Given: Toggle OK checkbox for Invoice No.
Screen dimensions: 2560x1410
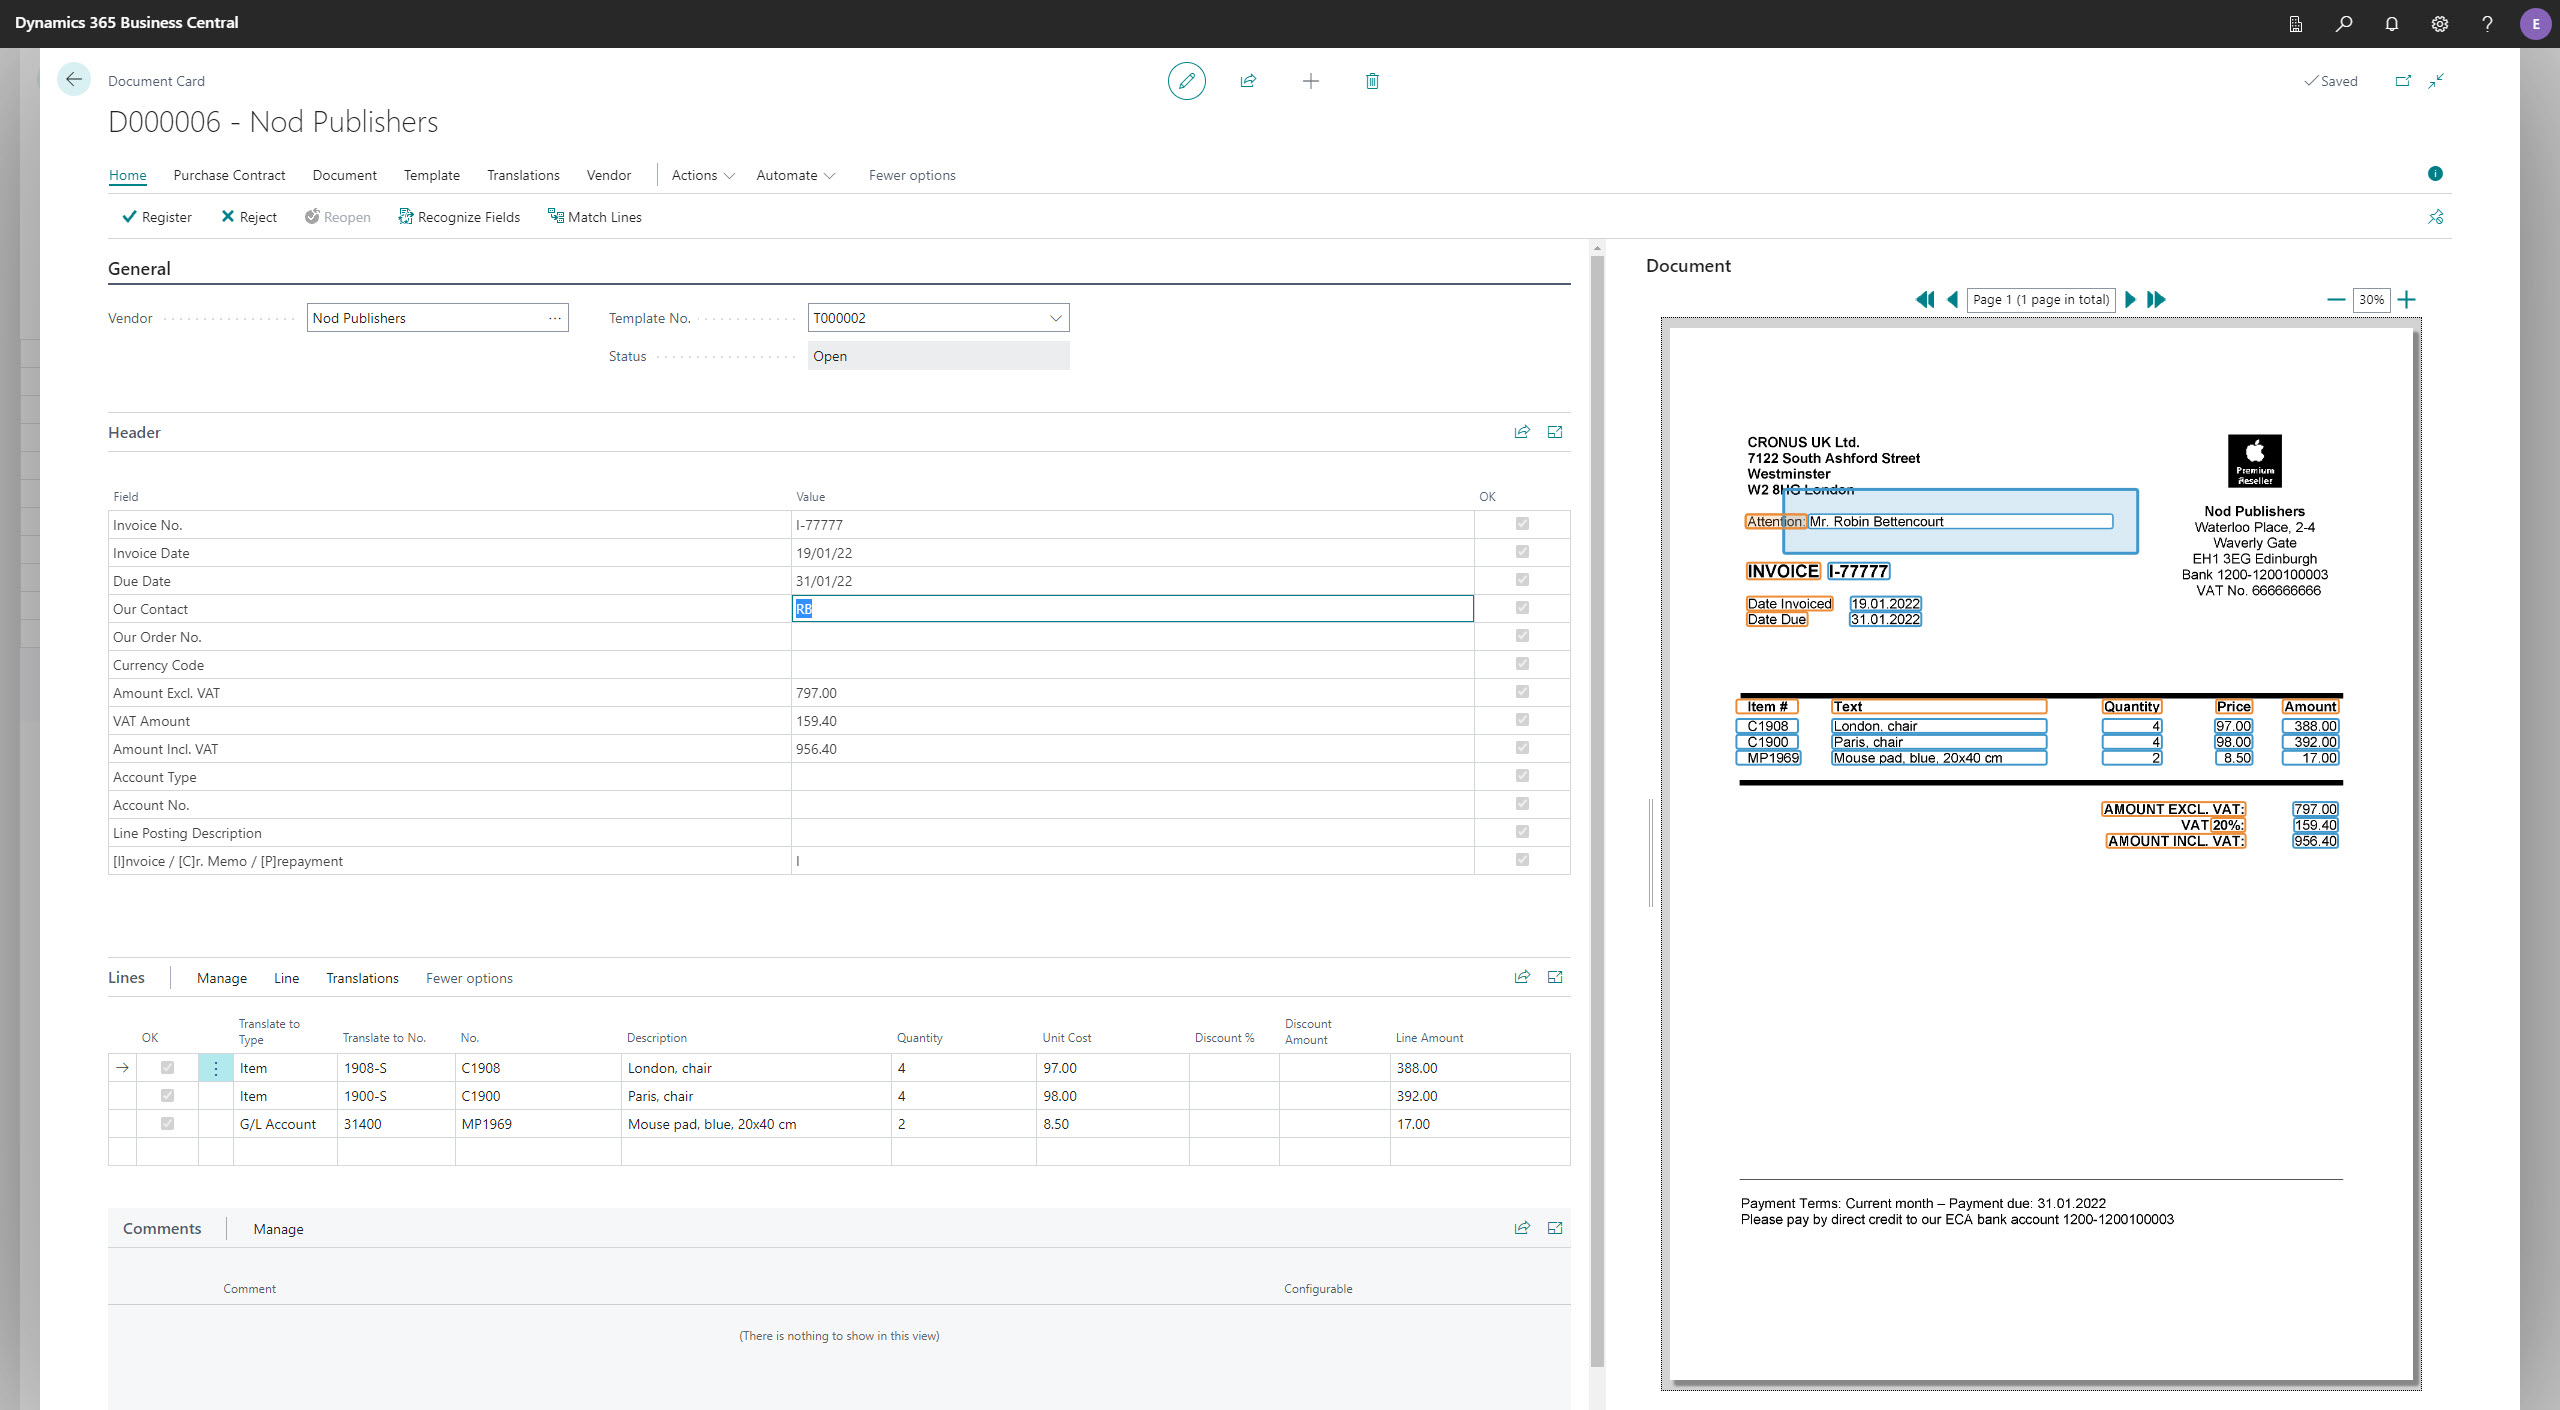Looking at the screenshot, I should pos(1522,524).
